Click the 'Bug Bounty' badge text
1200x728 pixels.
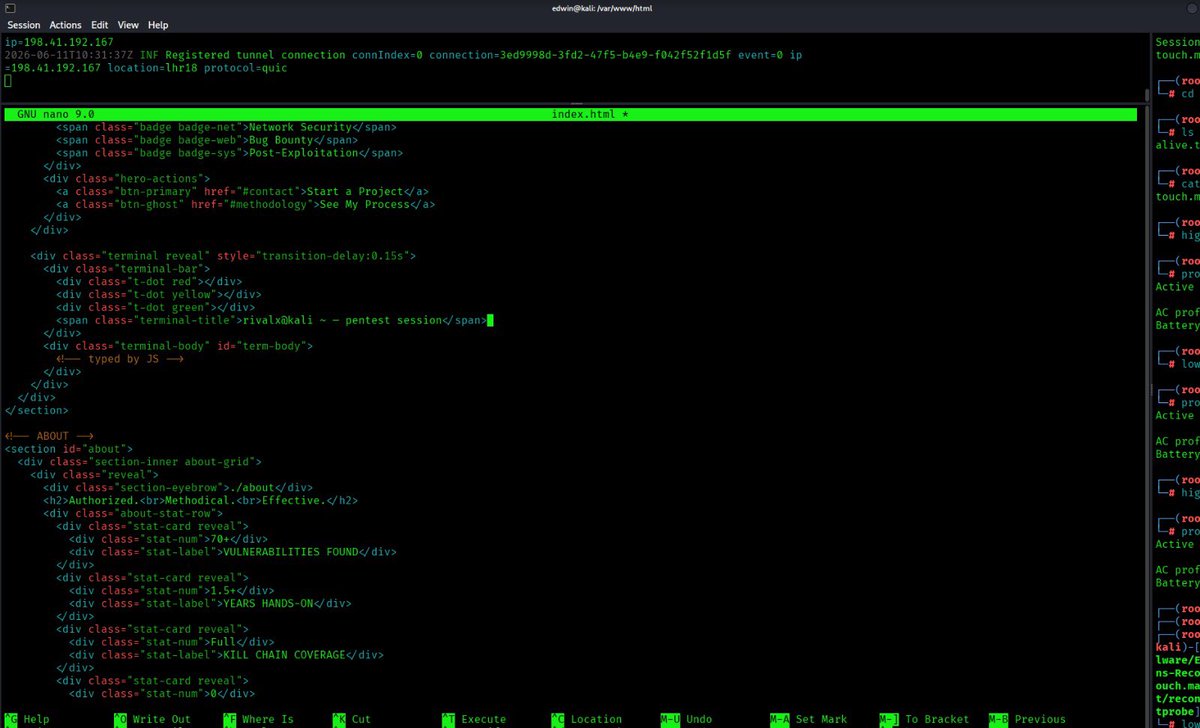point(281,140)
